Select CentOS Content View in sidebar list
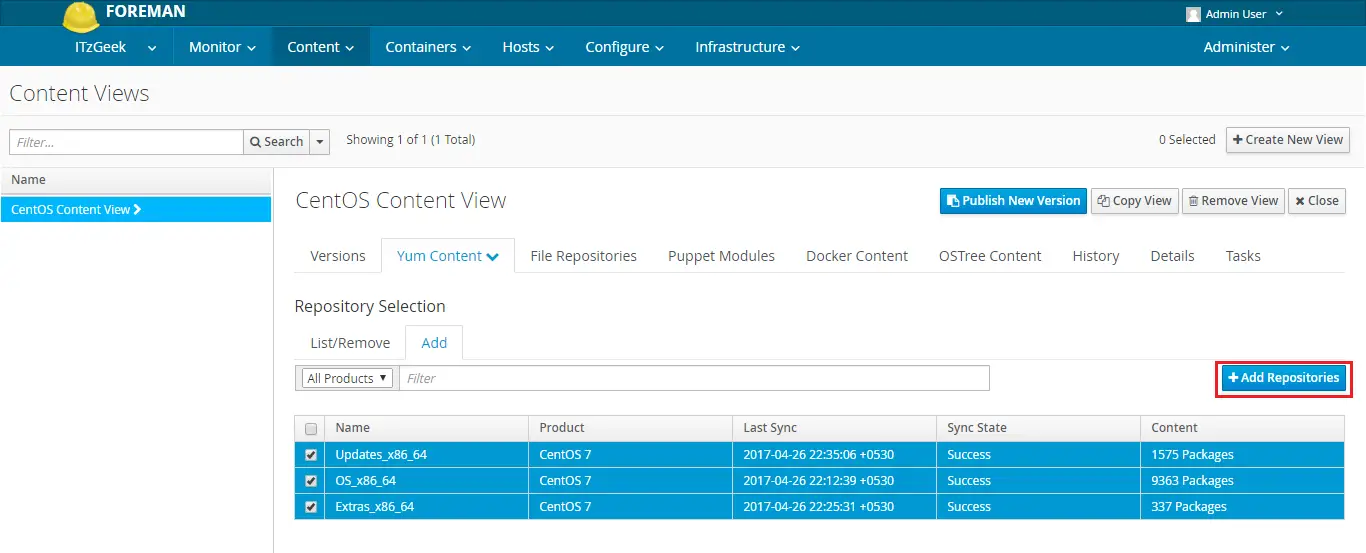The height and width of the screenshot is (553, 1366). [136, 209]
